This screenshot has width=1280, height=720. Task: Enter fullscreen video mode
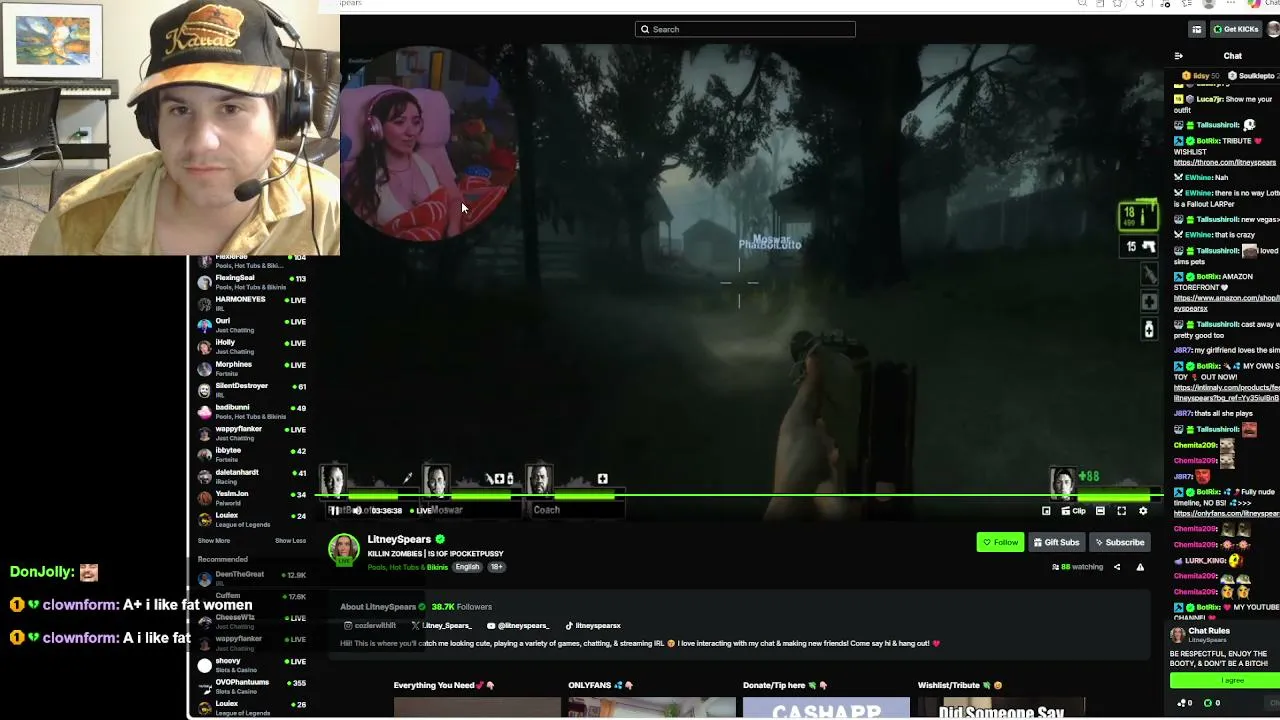click(1122, 511)
